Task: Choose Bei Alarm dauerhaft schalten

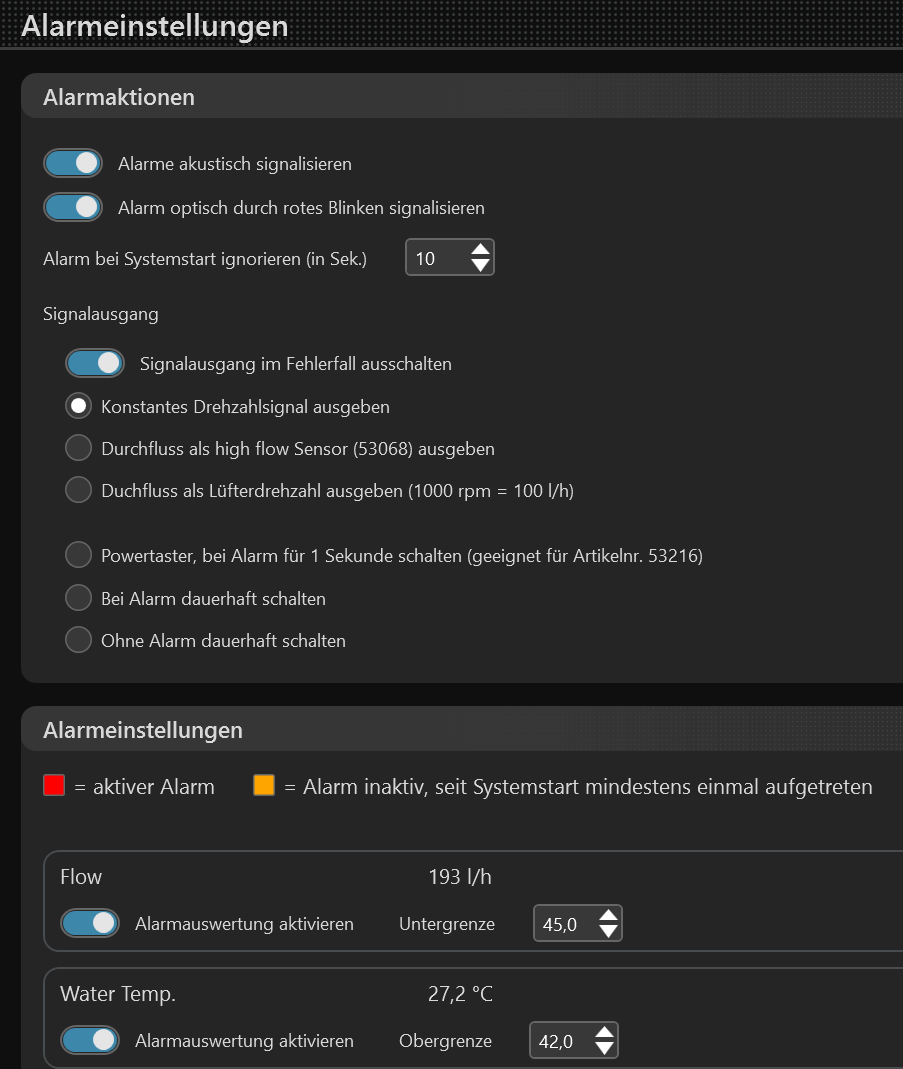Action: [x=78, y=598]
